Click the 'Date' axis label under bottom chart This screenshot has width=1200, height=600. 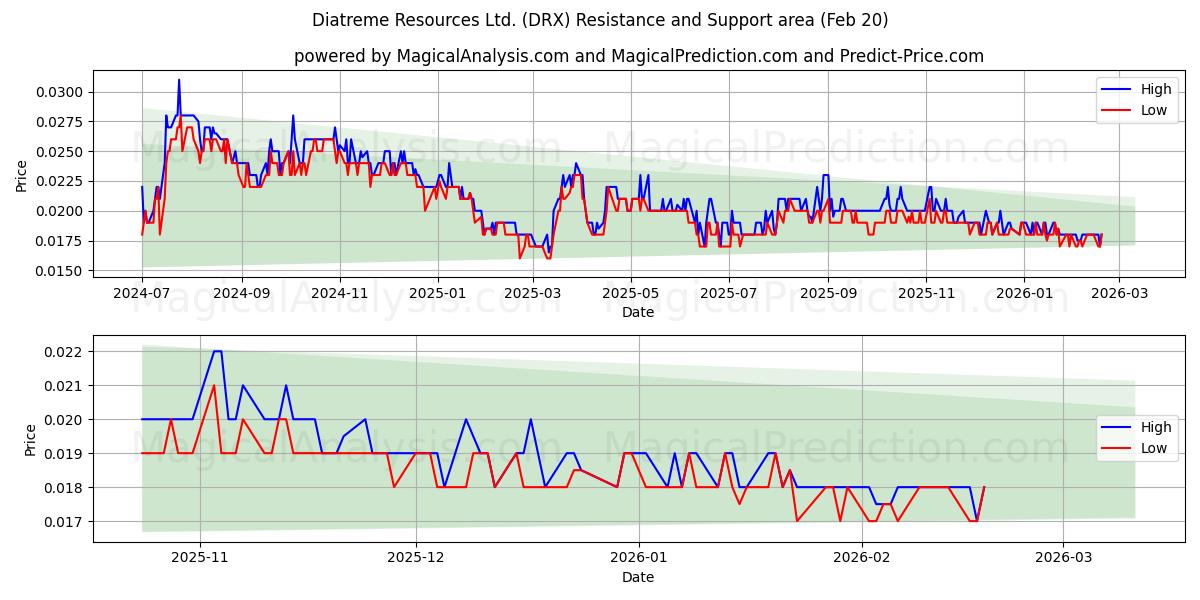pyautogui.click(x=638, y=577)
